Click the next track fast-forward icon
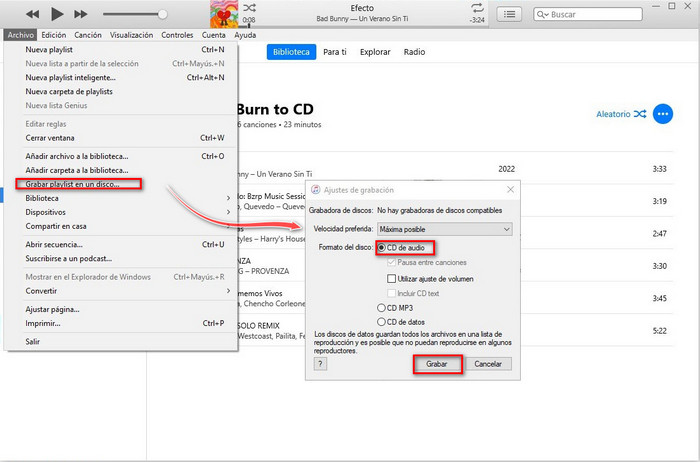700x462 pixels. click(x=80, y=14)
